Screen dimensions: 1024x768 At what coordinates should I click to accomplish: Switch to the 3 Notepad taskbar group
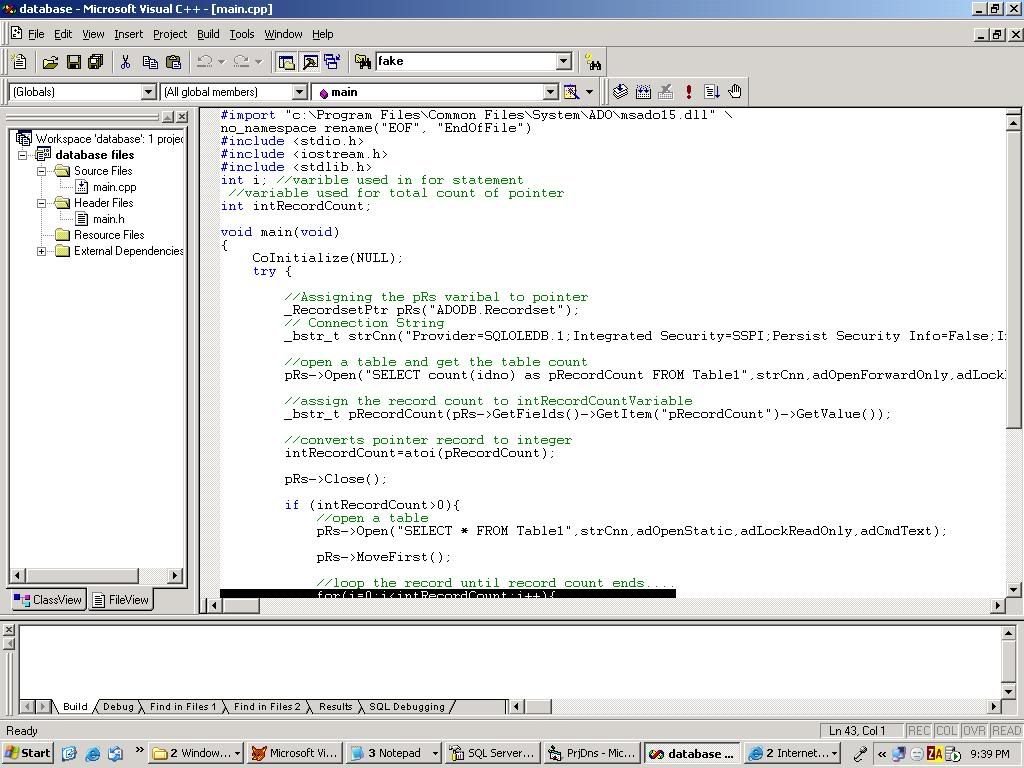pyautogui.click(x=392, y=753)
